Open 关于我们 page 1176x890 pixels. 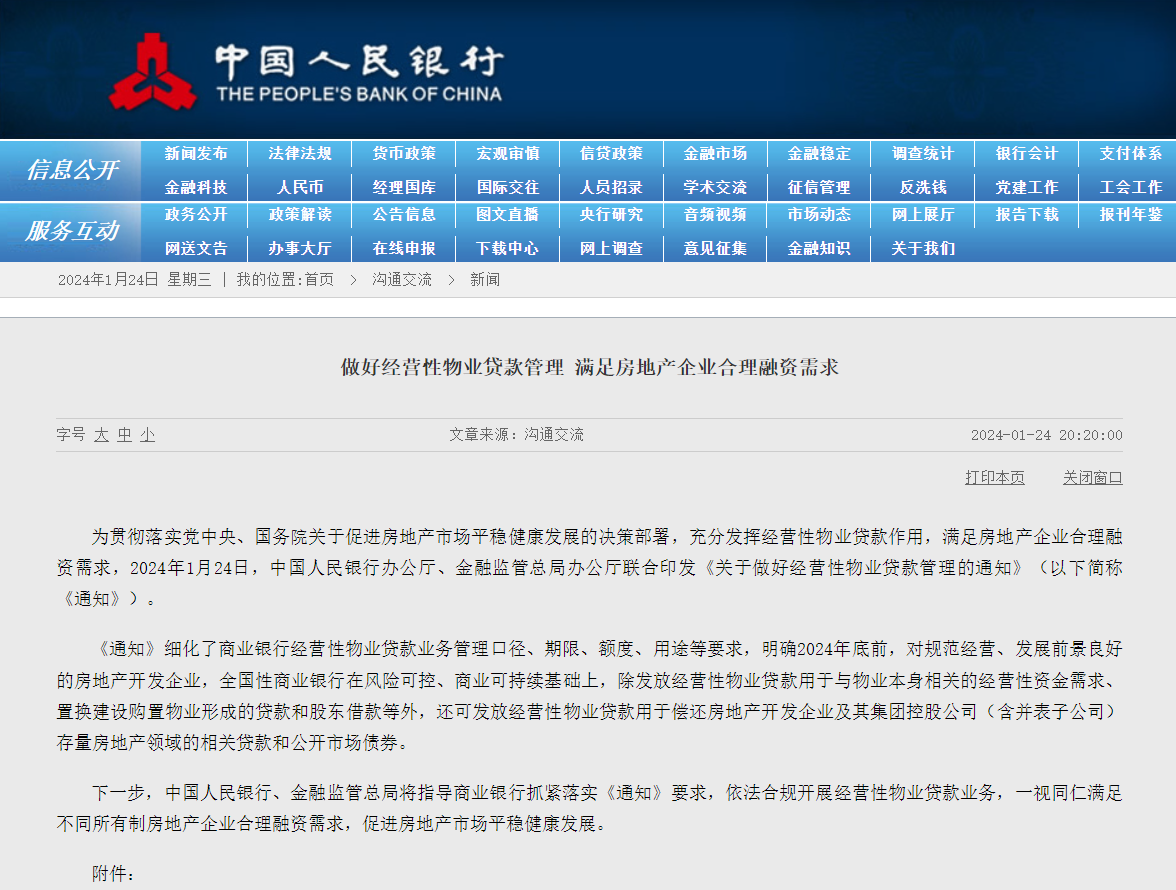click(923, 248)
